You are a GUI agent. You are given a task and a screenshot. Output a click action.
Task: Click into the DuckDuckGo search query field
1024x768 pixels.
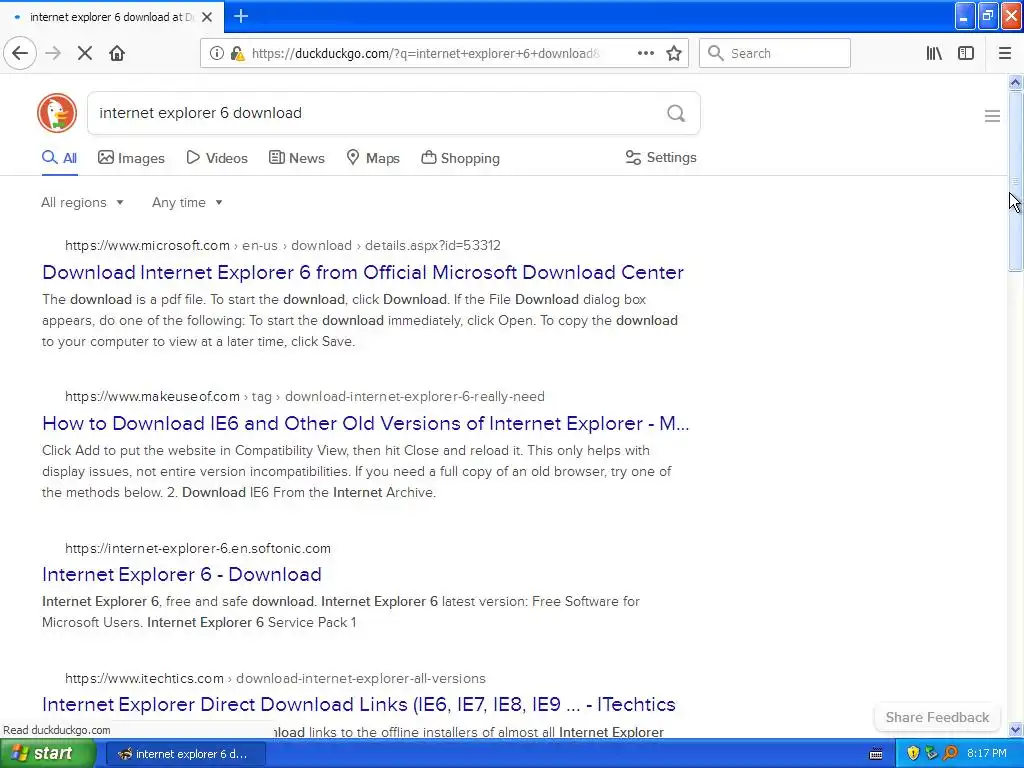[376, 113]
